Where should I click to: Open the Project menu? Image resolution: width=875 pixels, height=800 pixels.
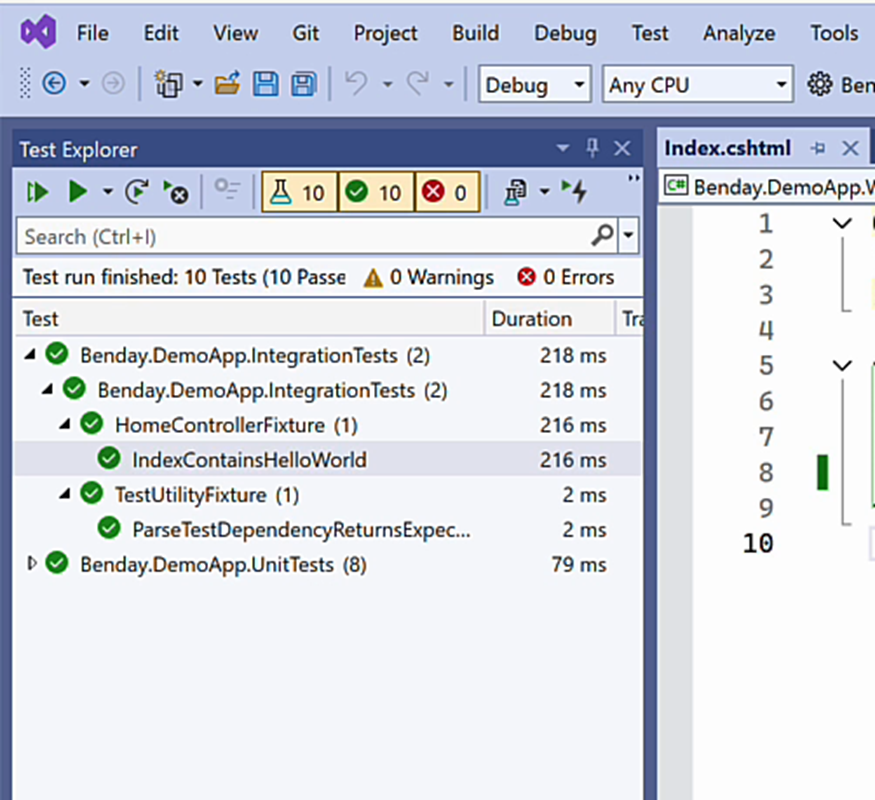(x=385, y=33)
